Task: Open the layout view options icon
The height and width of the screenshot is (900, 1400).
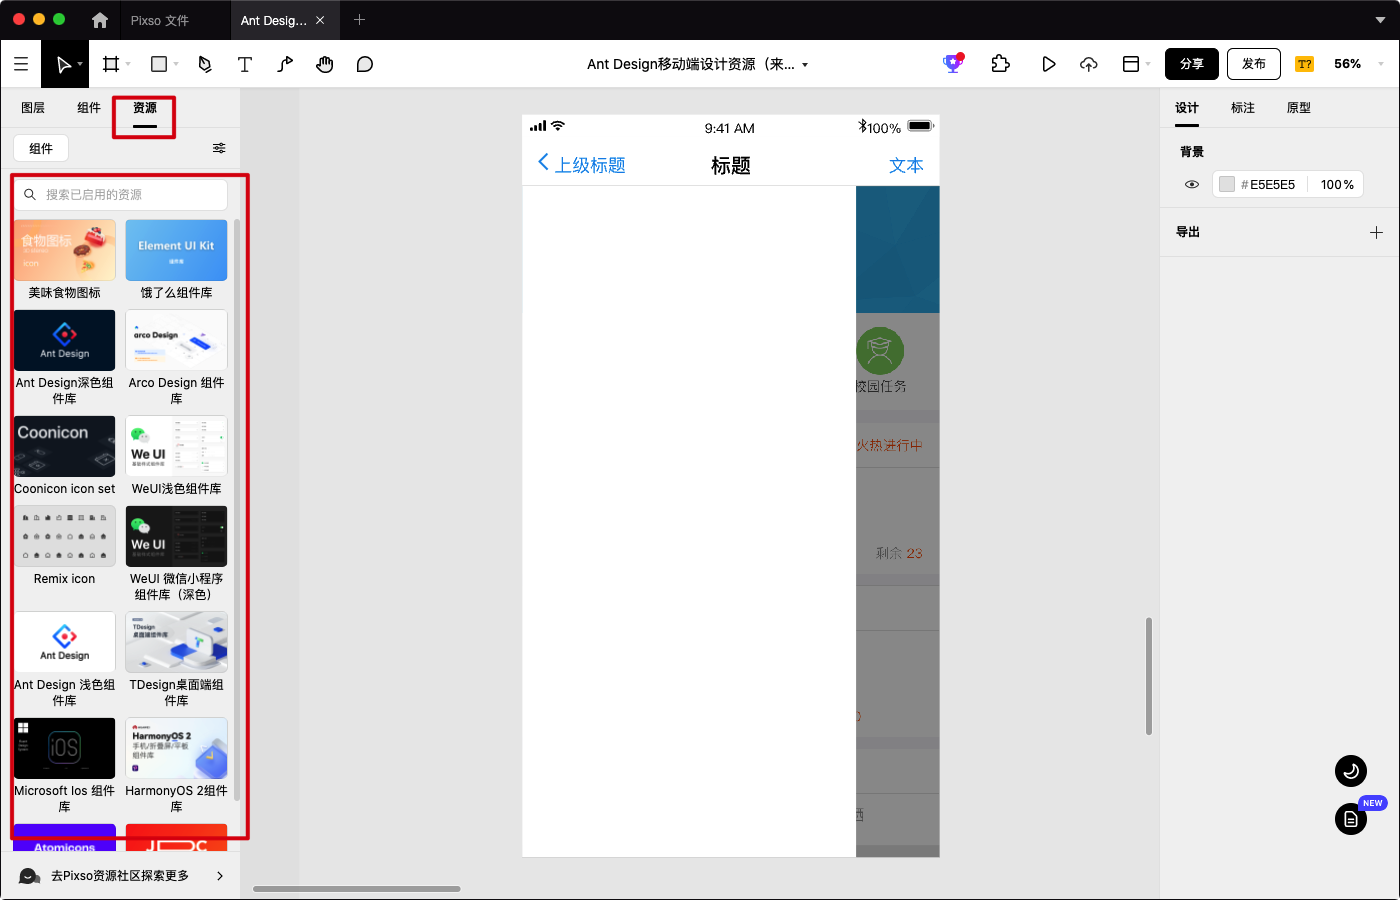Action: pyautogui.click(x=1131, y=64)
